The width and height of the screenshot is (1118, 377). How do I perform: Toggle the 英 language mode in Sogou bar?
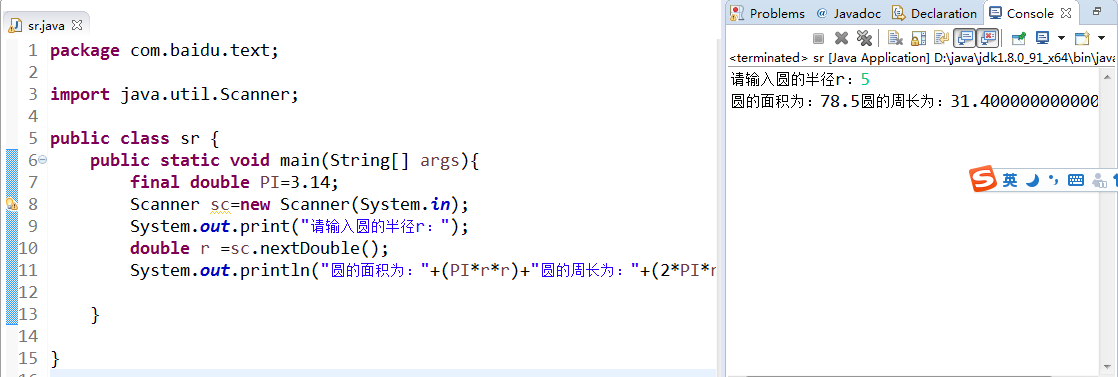point(1010,180)
